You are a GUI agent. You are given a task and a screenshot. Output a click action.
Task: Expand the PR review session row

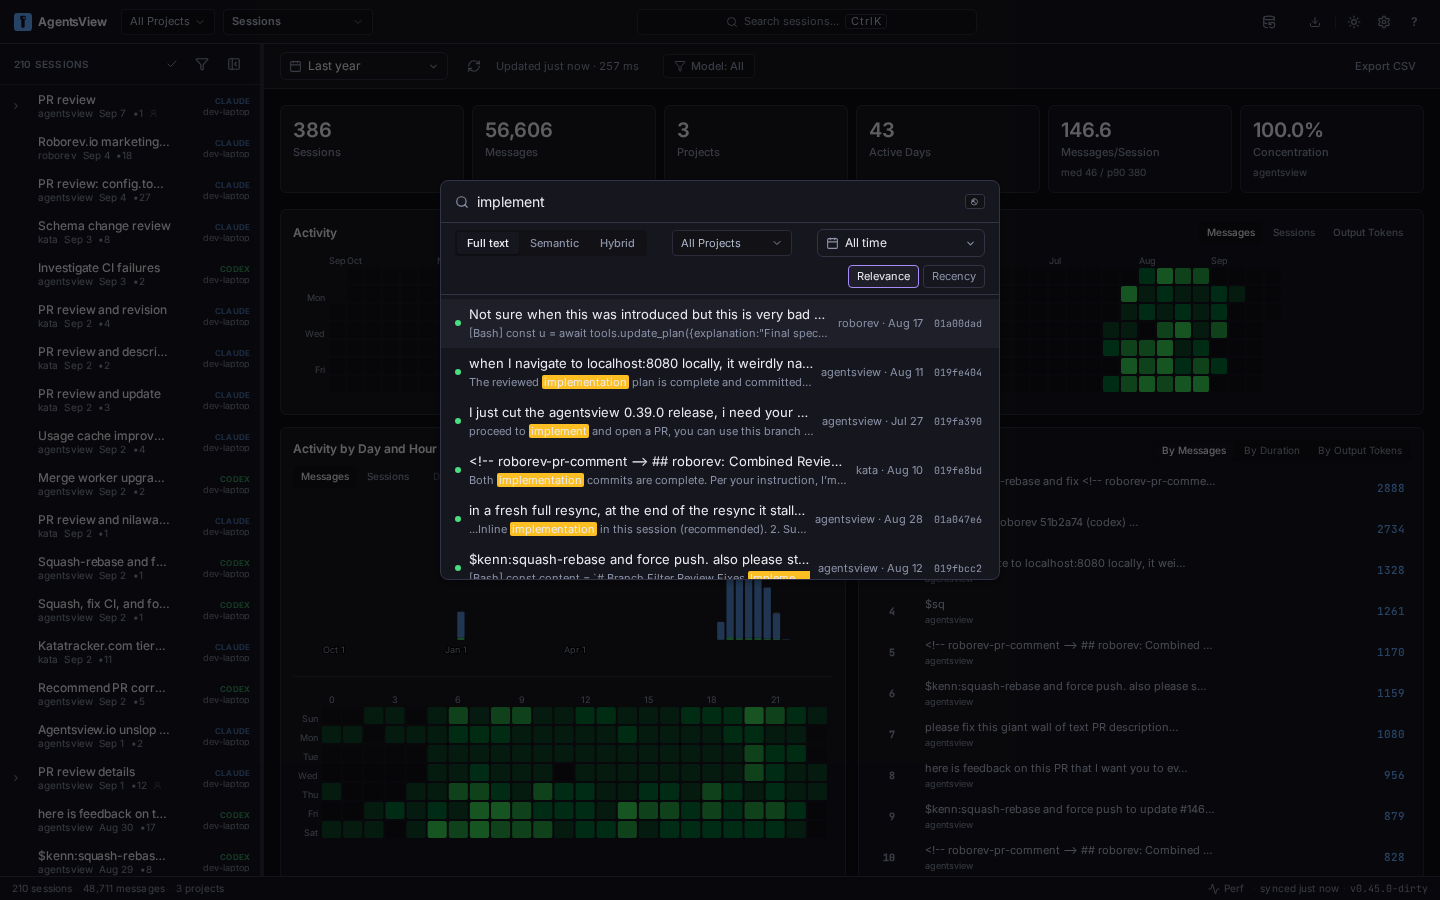tap(16, 106)
